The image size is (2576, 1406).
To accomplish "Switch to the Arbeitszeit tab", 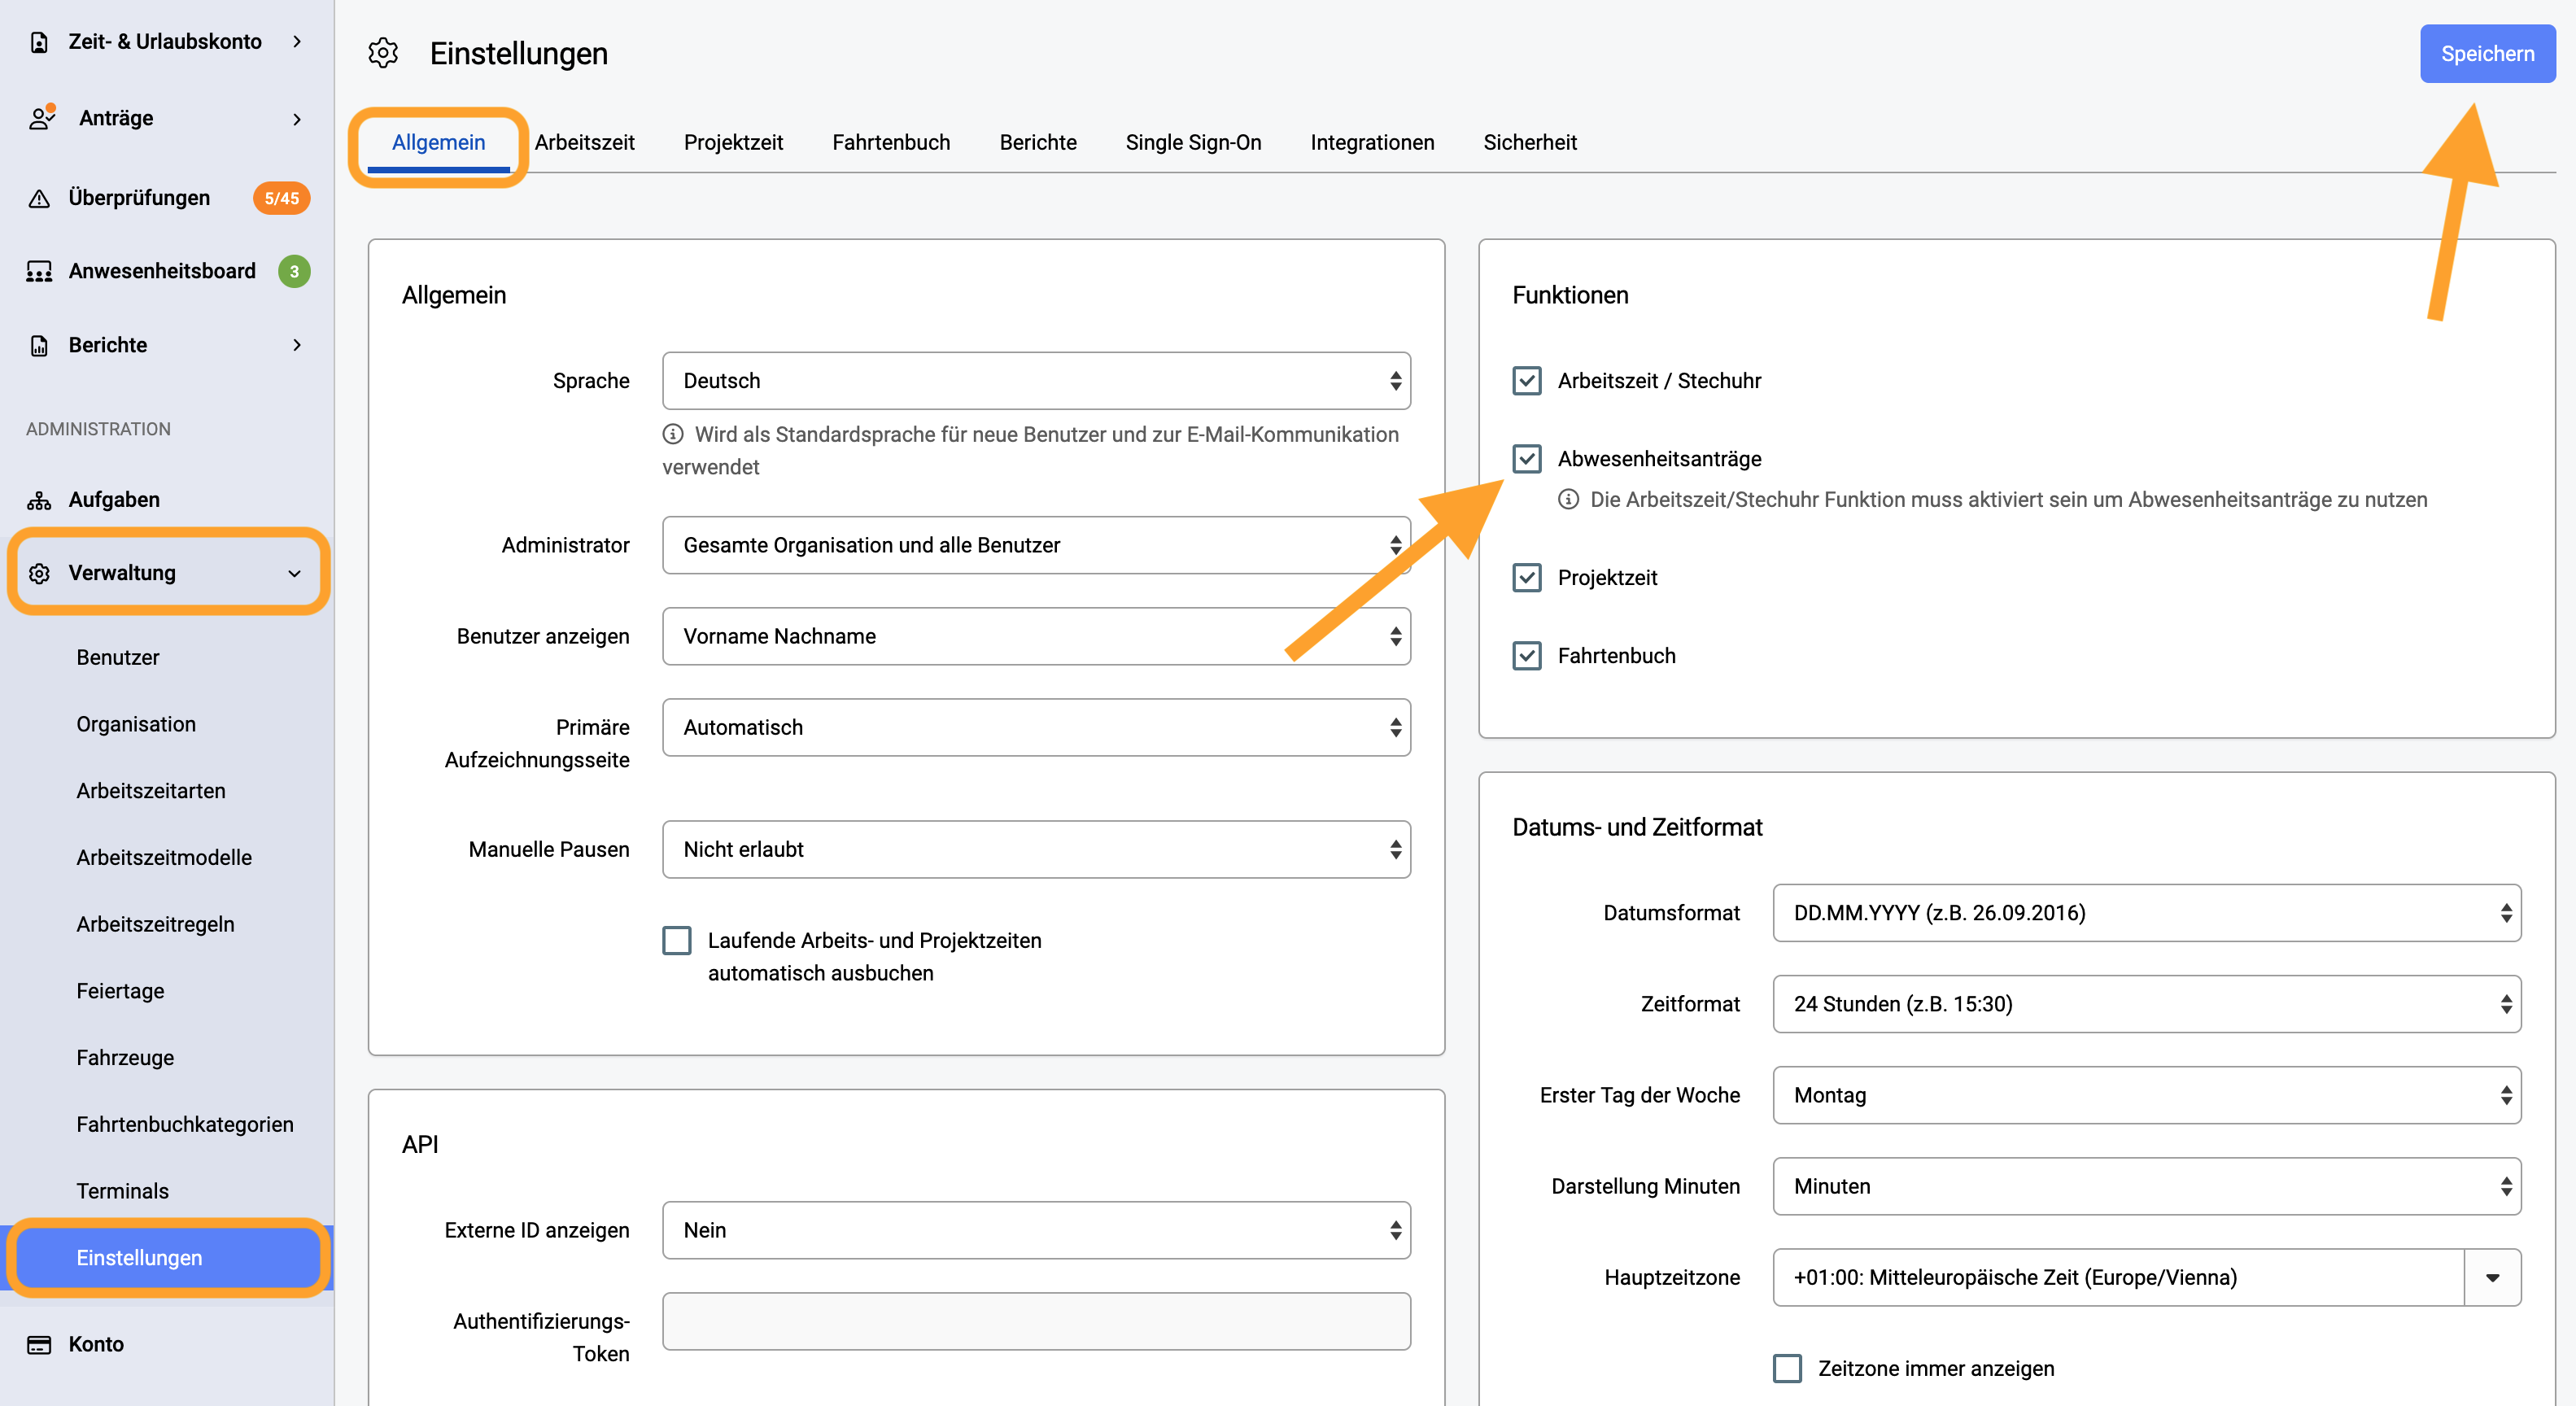I will point(585,143).
